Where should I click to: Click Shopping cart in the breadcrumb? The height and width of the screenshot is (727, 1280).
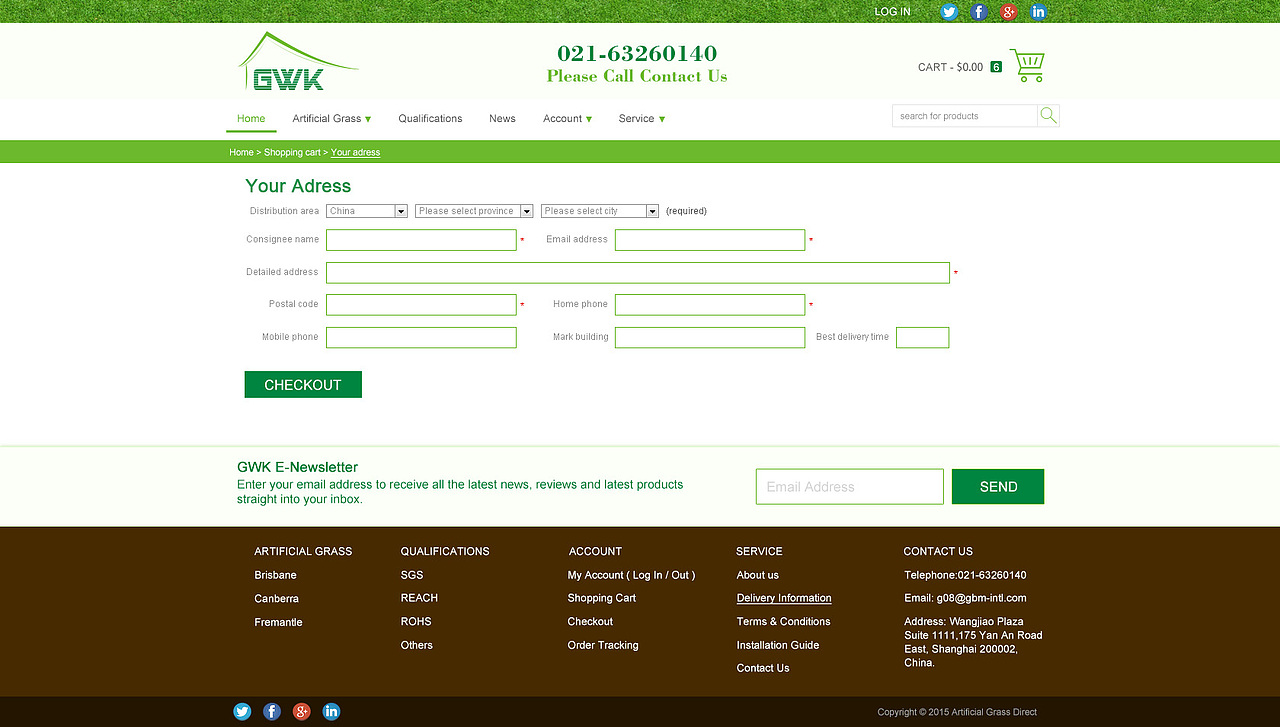coord(292,153)
